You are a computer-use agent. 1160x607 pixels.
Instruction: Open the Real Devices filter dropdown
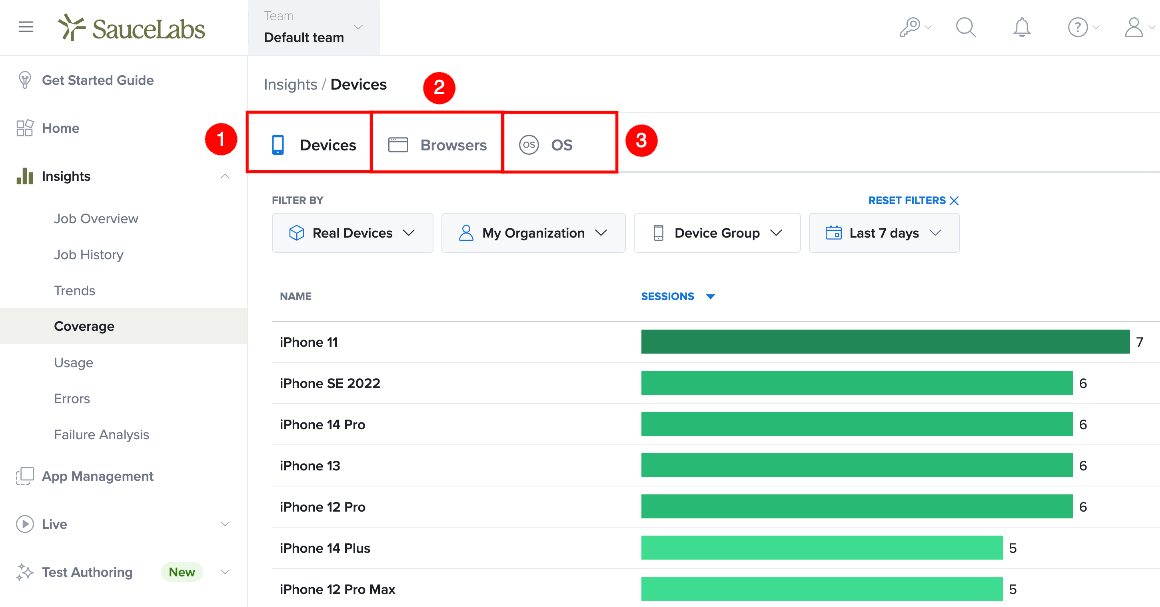[352, 233]
